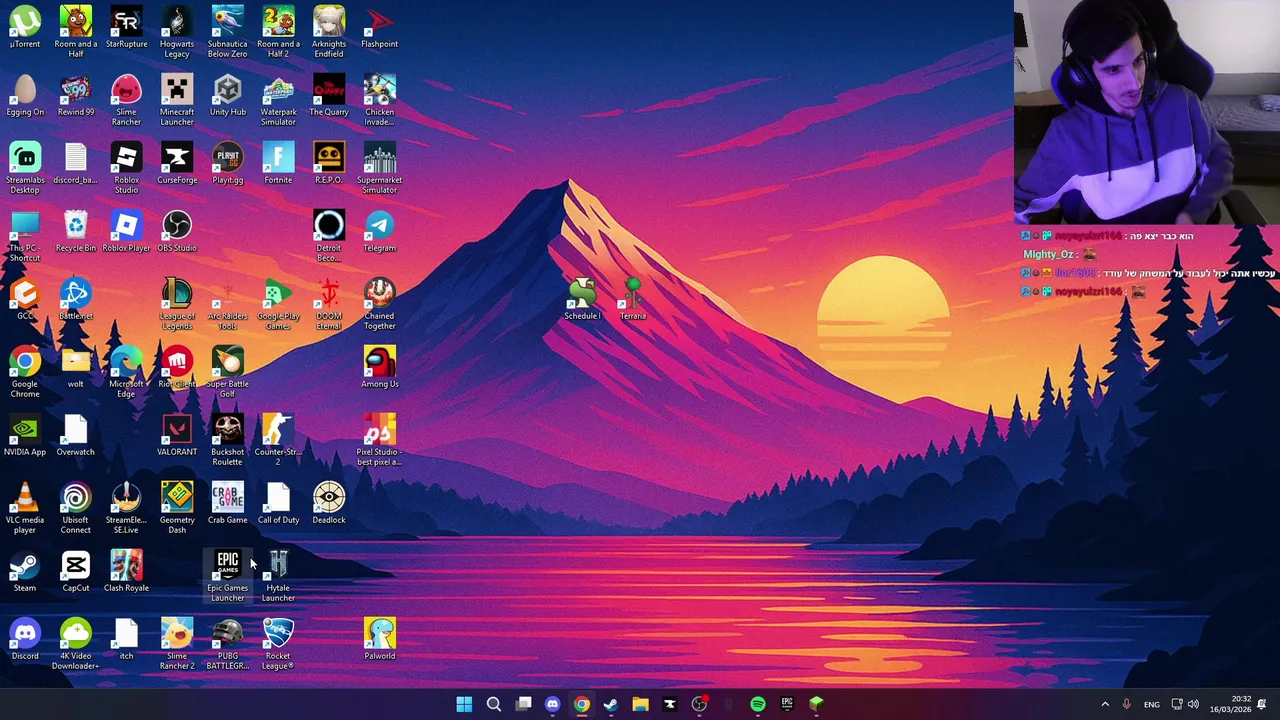
Task: Select the Crab Game desktop icon
Action: click(x=227, y=503)
